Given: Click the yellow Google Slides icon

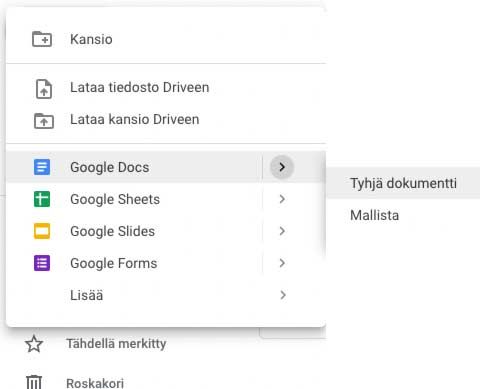Looking at the screenshot, I should click(x=42, y=231).
